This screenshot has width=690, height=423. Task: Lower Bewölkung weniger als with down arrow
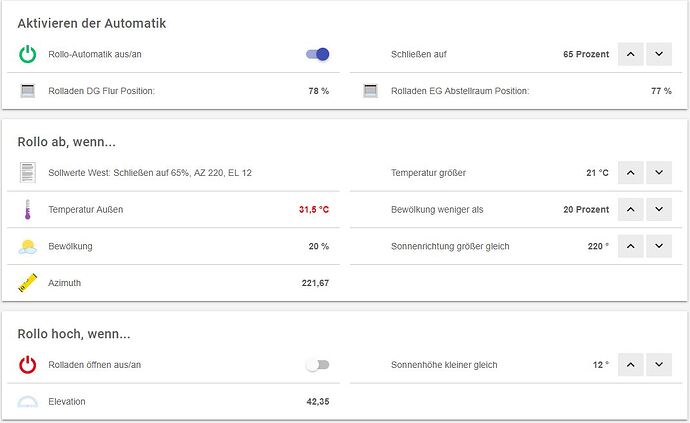pyautogui.click(x=659, y=210)
